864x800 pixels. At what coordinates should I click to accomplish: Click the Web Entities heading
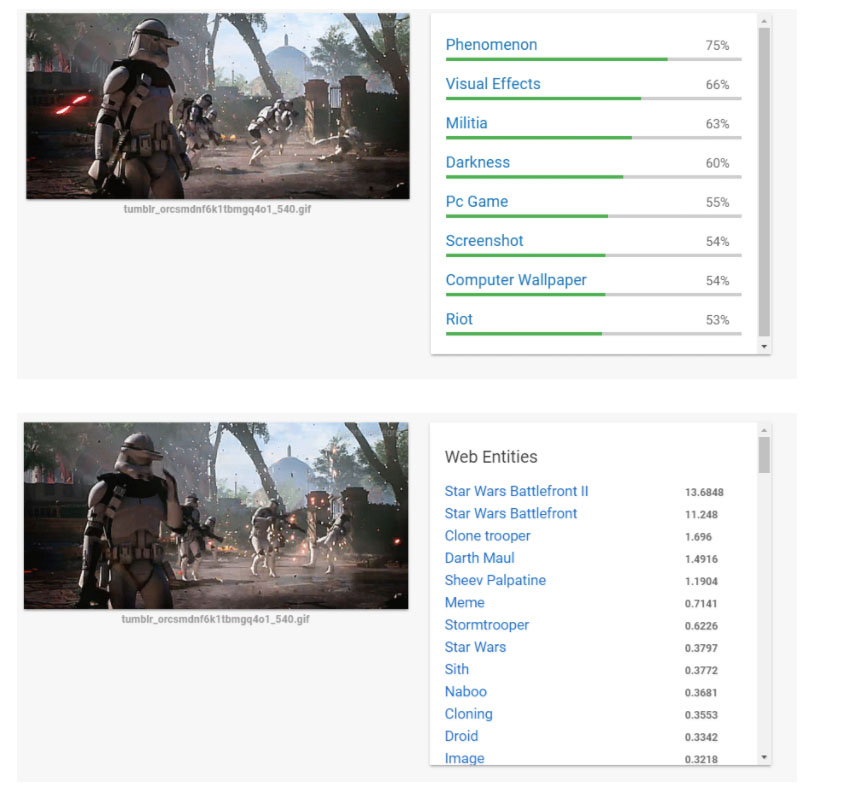[x=490, y=457]
